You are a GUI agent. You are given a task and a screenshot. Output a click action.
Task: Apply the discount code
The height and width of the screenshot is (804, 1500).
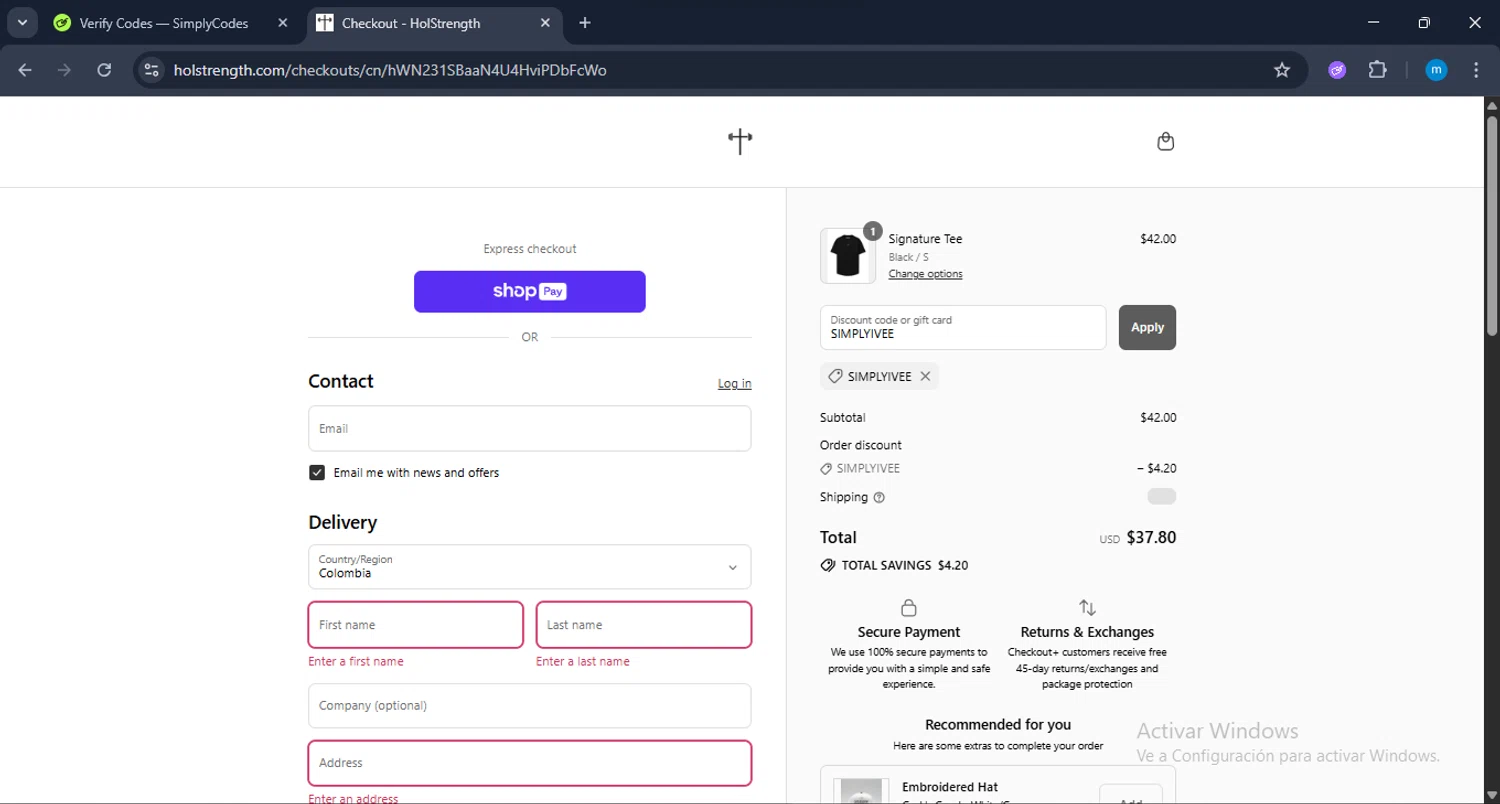click(x=1147, y=327)
